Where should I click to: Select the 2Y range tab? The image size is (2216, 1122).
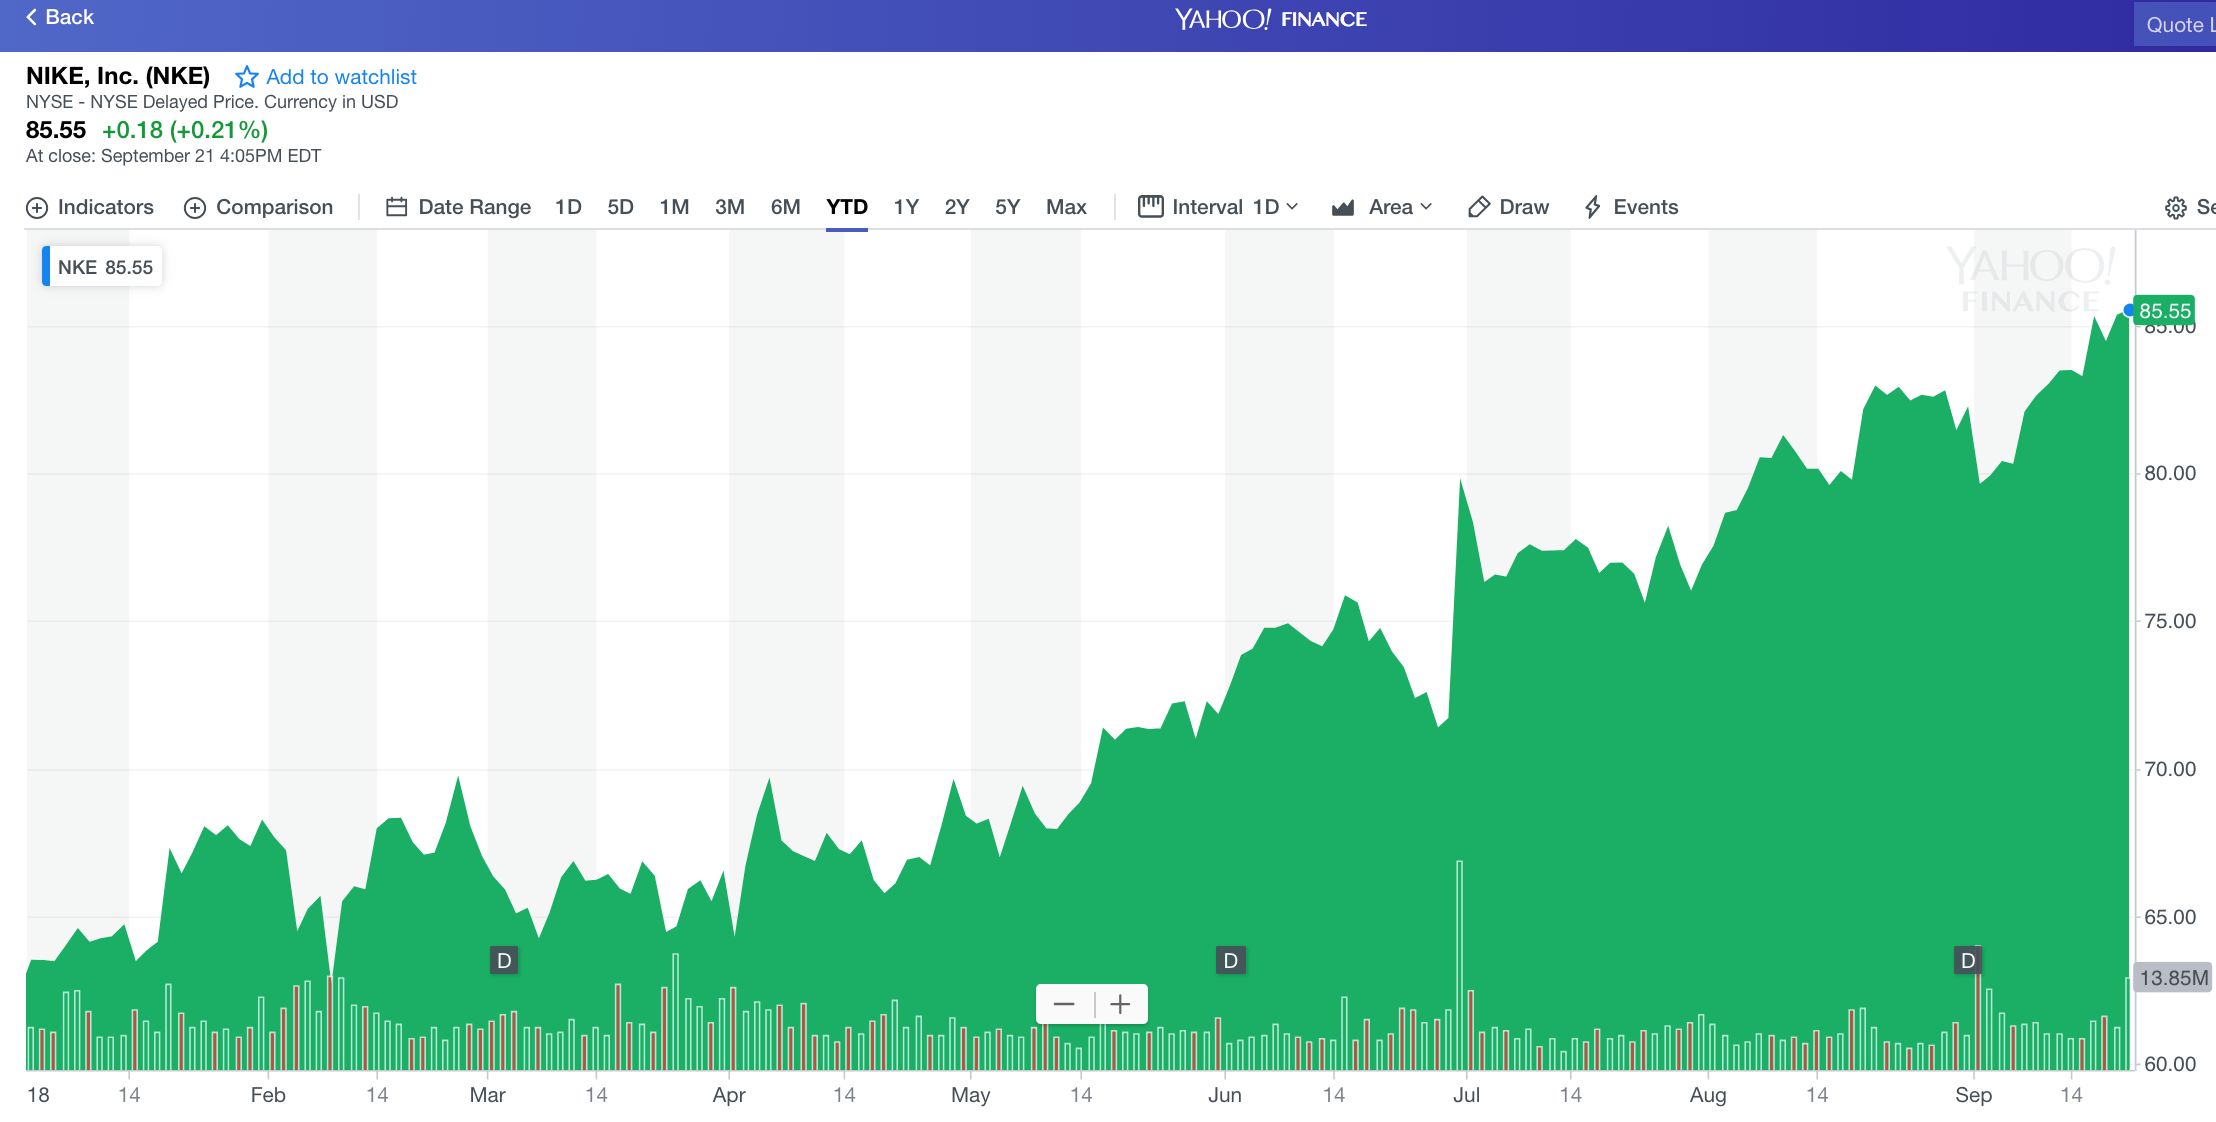pyautogui.click(x=957, y=207)
